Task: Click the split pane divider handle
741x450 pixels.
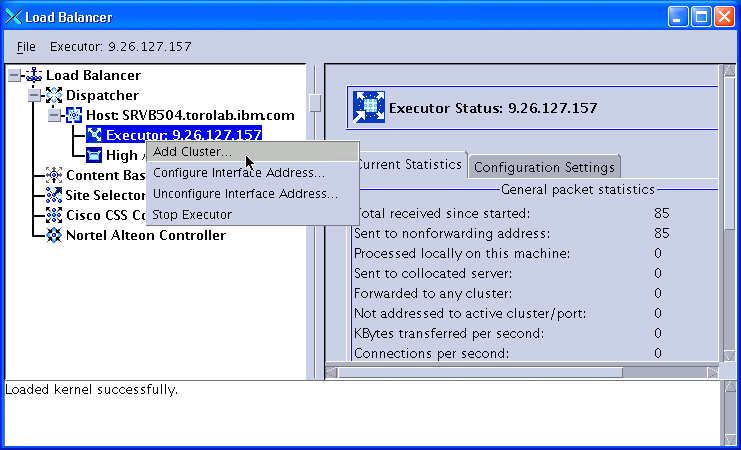Action: coord(315,103)
